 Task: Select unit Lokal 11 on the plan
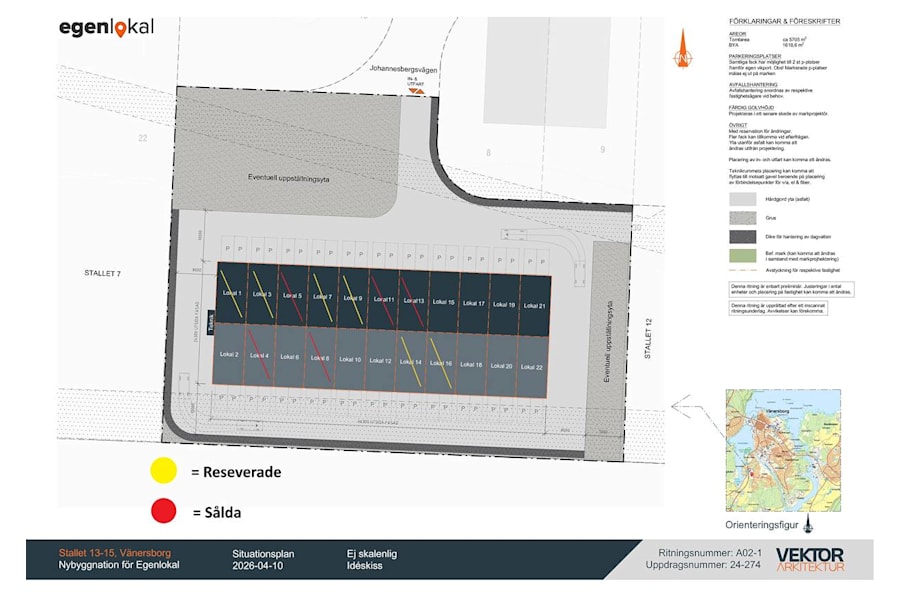(x=383, y=299)
